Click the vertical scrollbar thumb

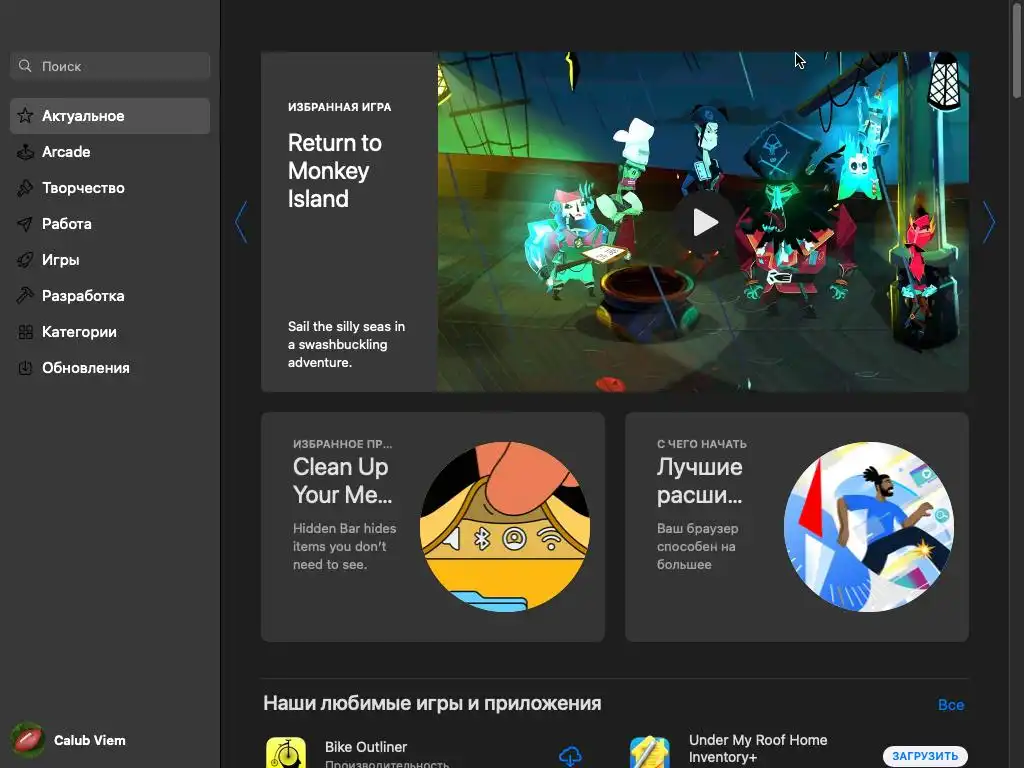[x=1017, y=51]
